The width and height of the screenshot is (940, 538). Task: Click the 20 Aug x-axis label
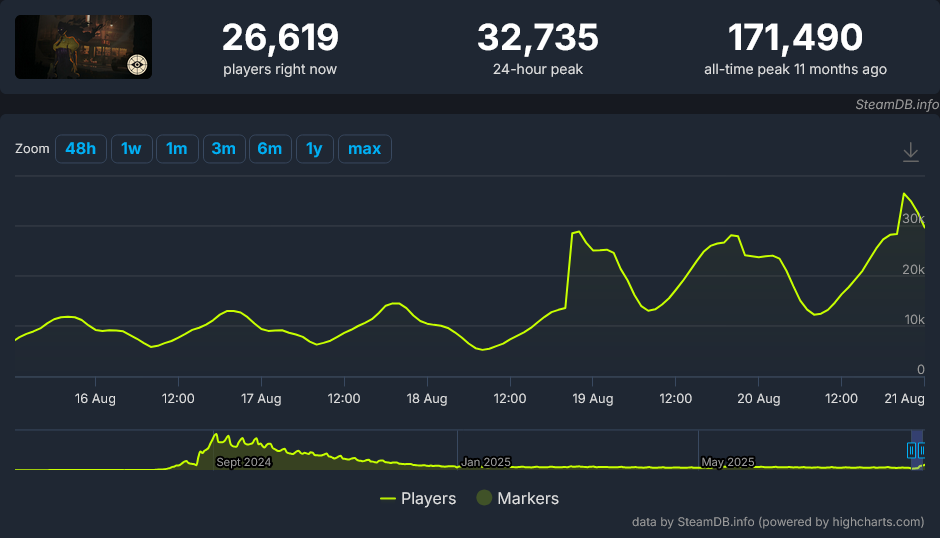[x=758, y=399]
